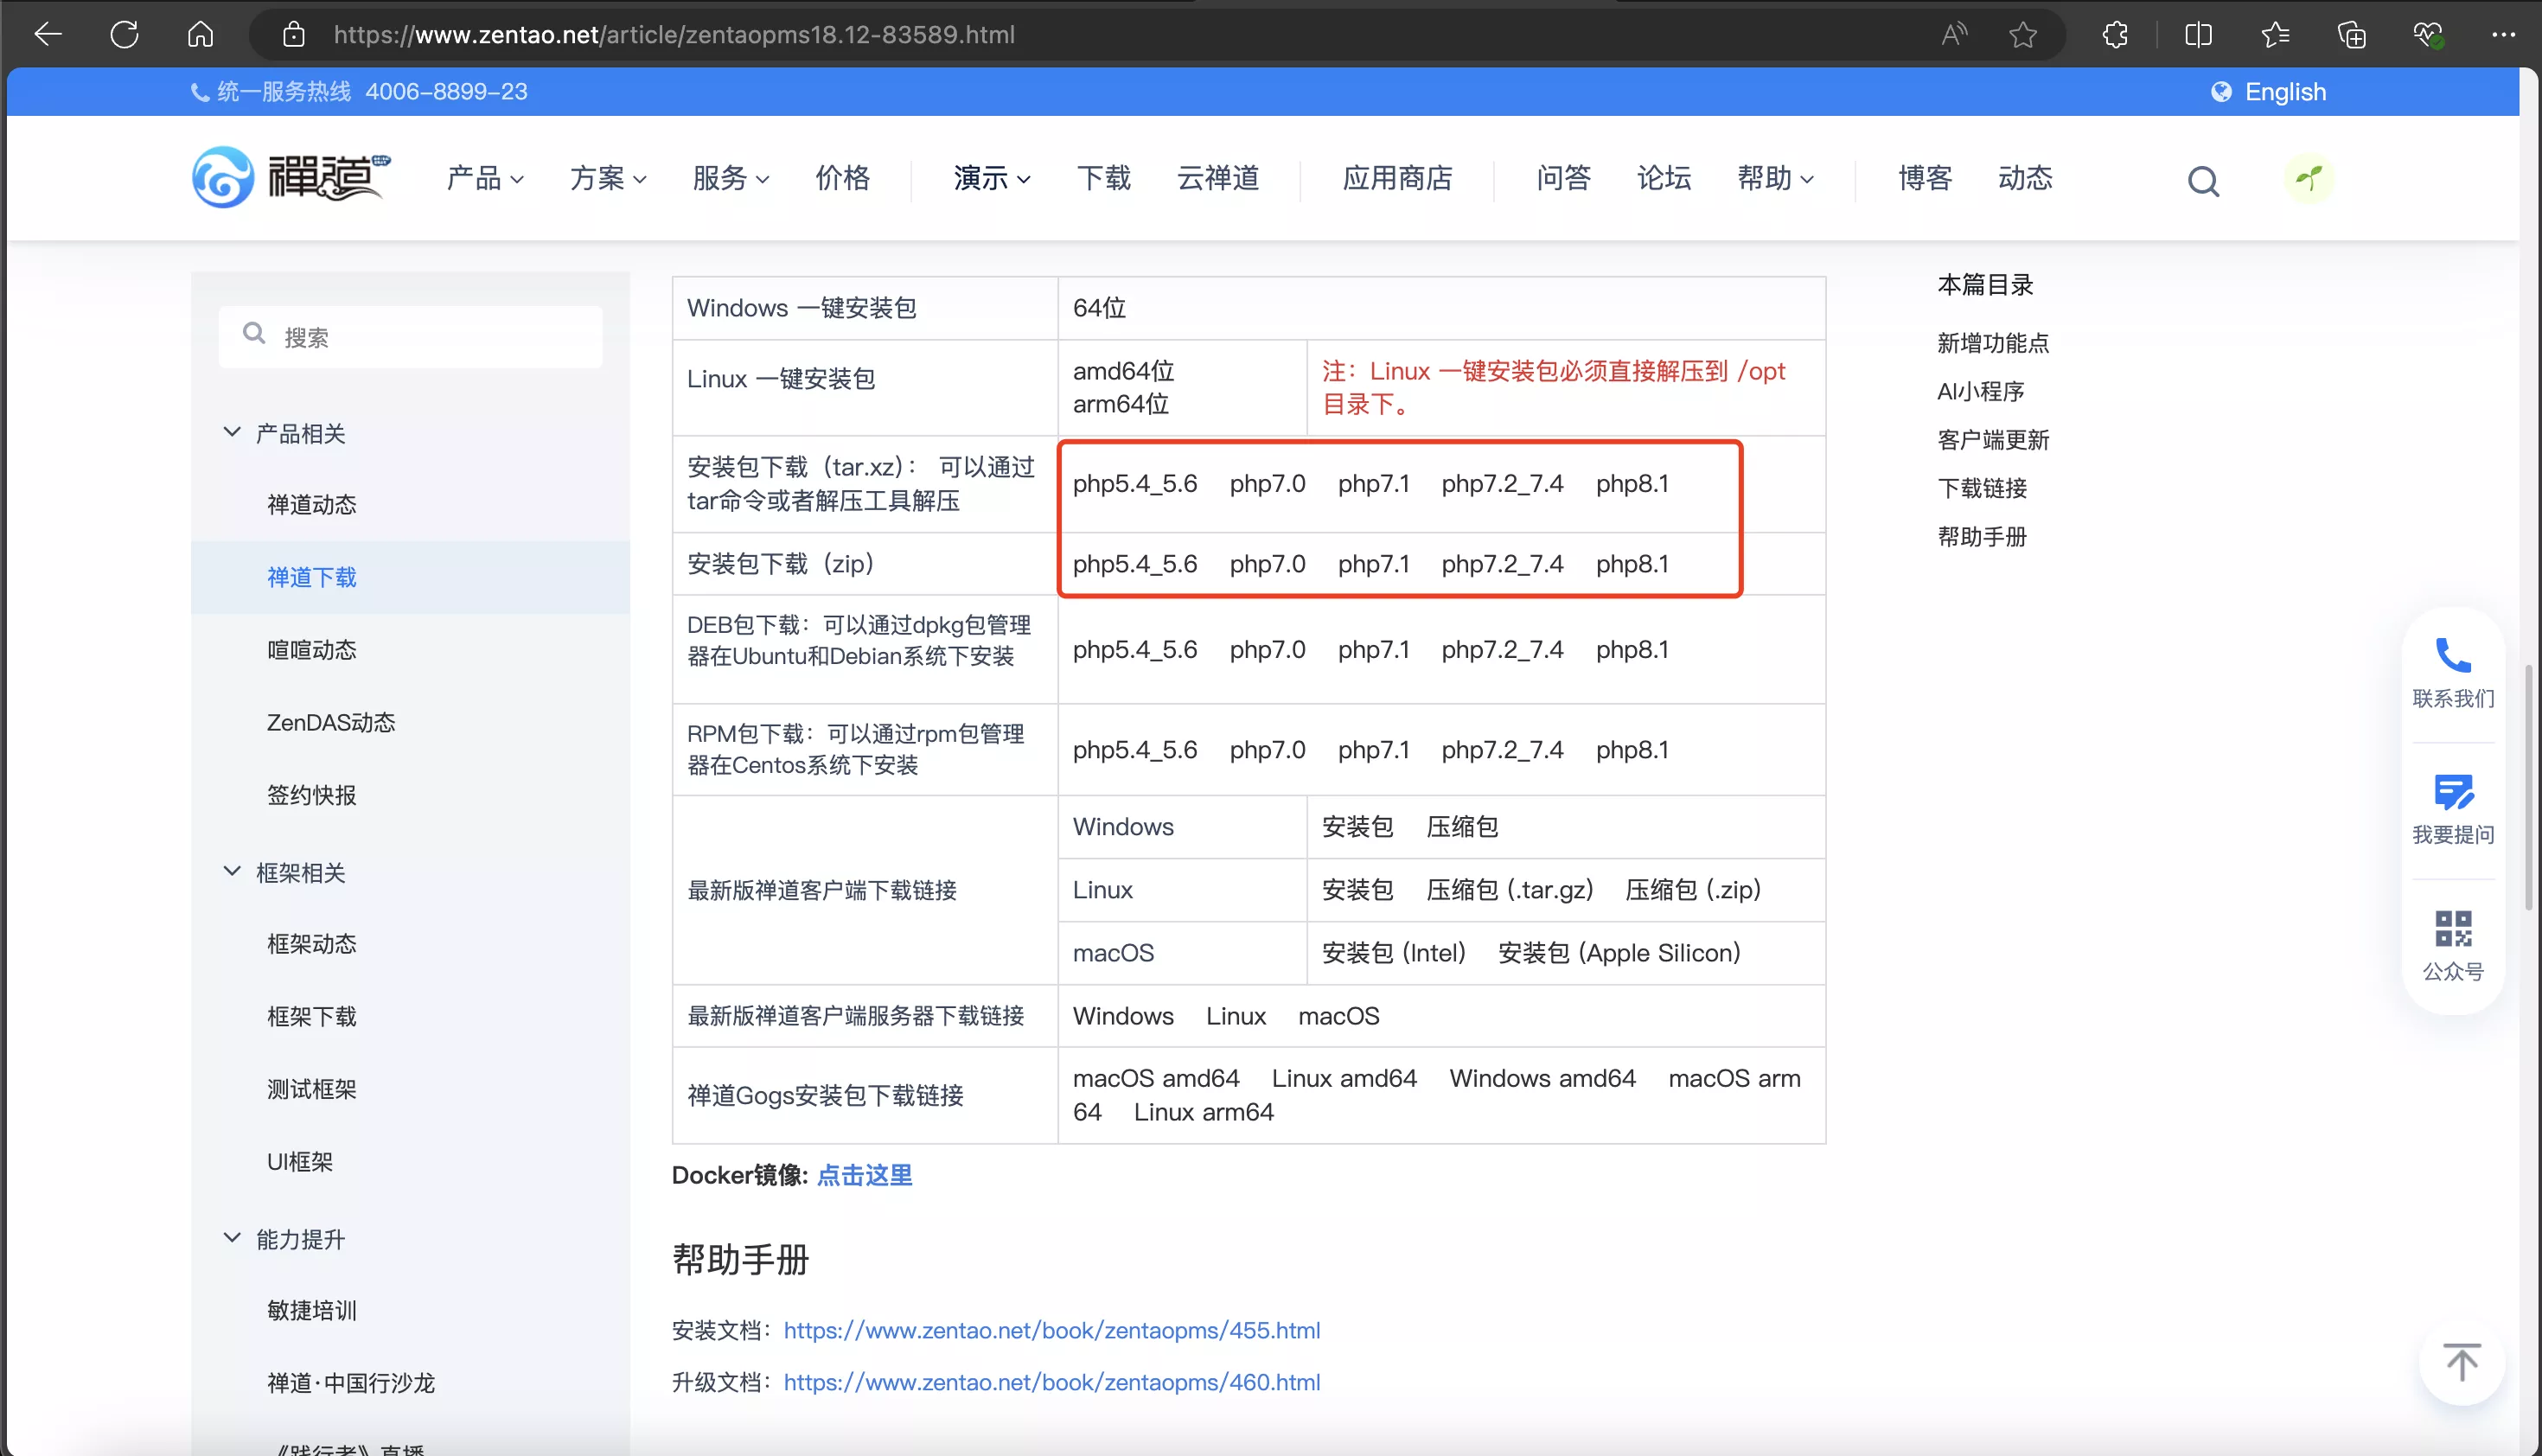
Task: Open install doc 455.html link
Action: (1052, 1330)
